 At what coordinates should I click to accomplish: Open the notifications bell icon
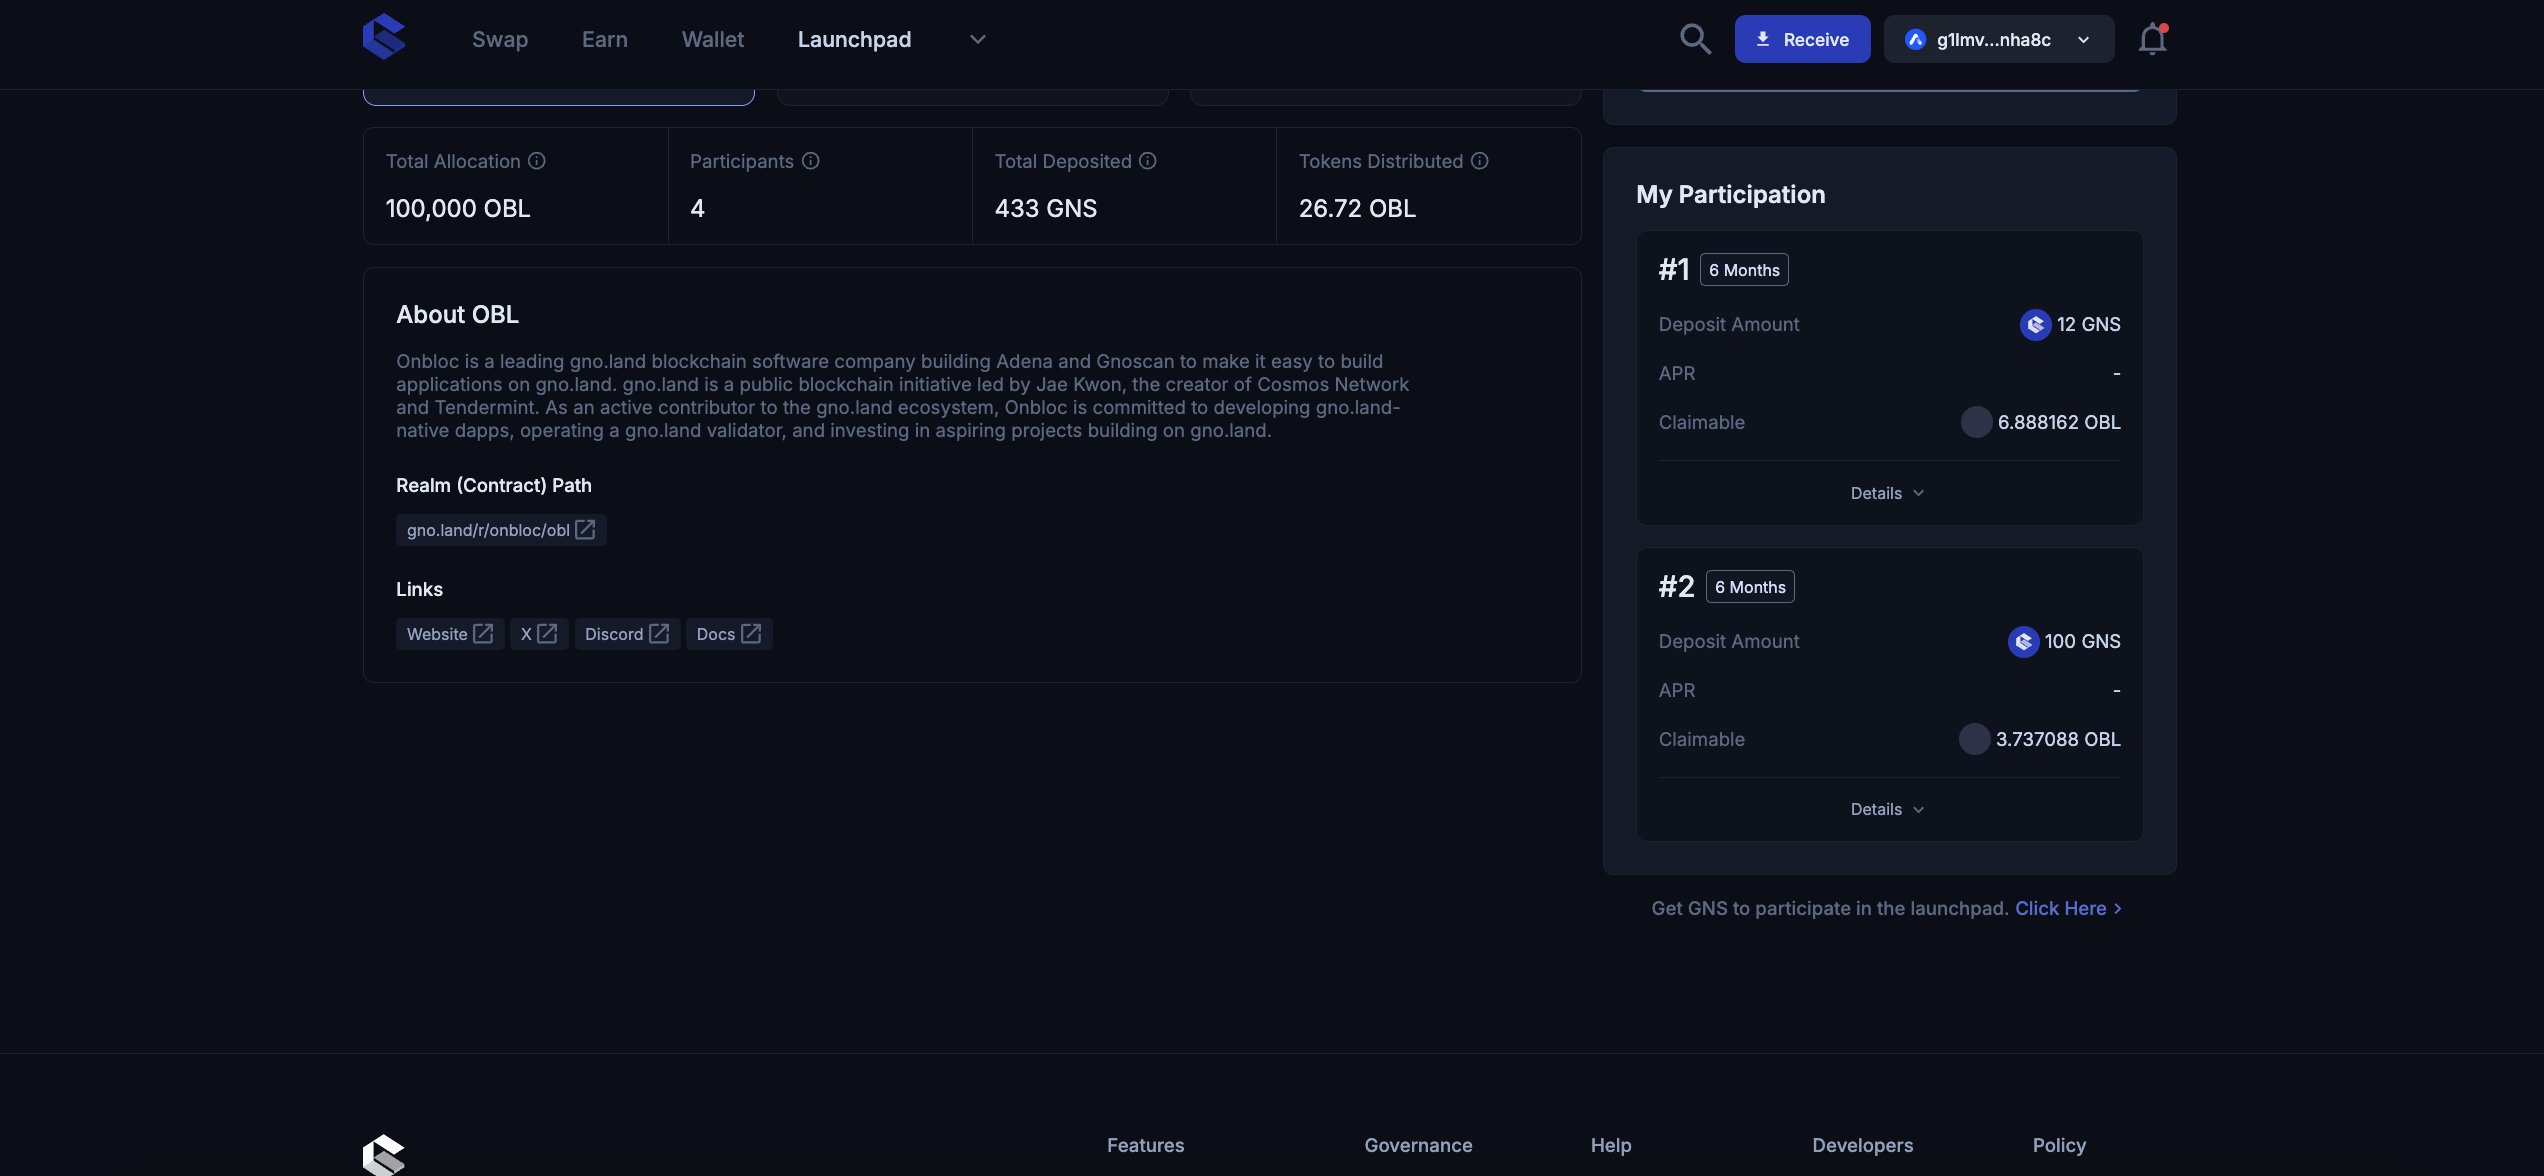(x=2152, y=39)
